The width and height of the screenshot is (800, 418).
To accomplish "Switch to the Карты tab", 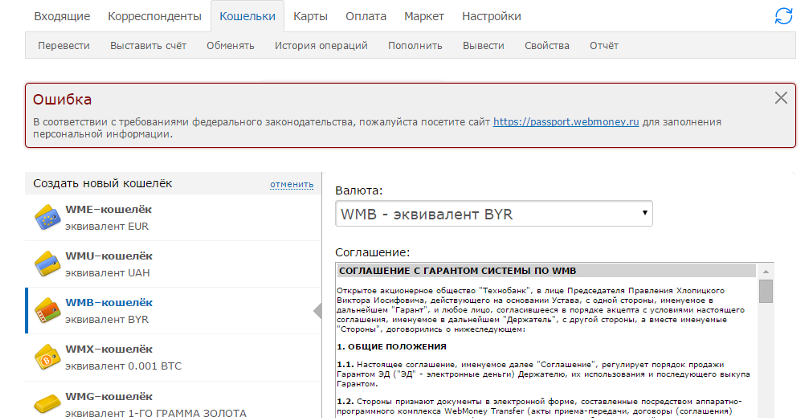I will pyautogui.click(x=310, y=16).
